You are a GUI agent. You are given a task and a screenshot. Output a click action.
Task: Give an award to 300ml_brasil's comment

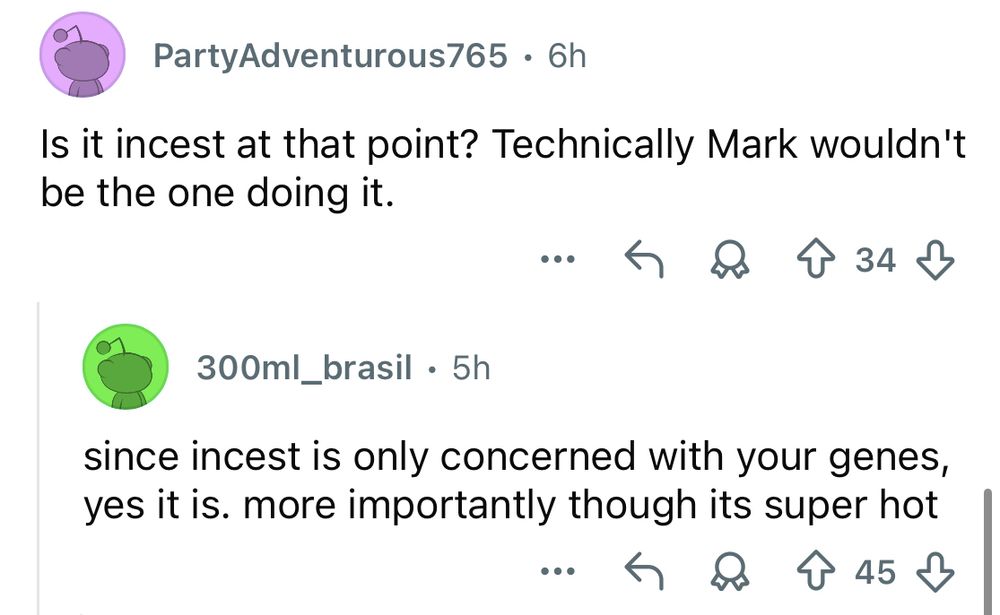pyautogui.click(x=730, y=572)
